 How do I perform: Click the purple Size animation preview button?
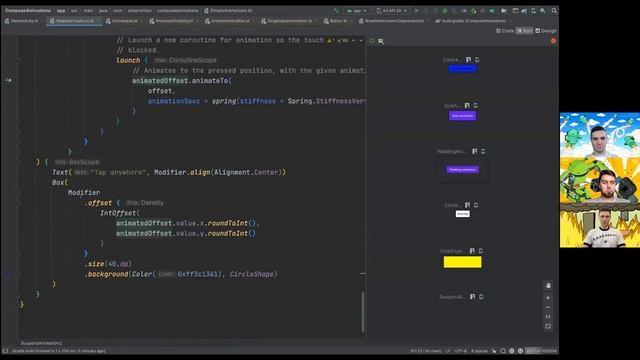[x=462, y=116]
